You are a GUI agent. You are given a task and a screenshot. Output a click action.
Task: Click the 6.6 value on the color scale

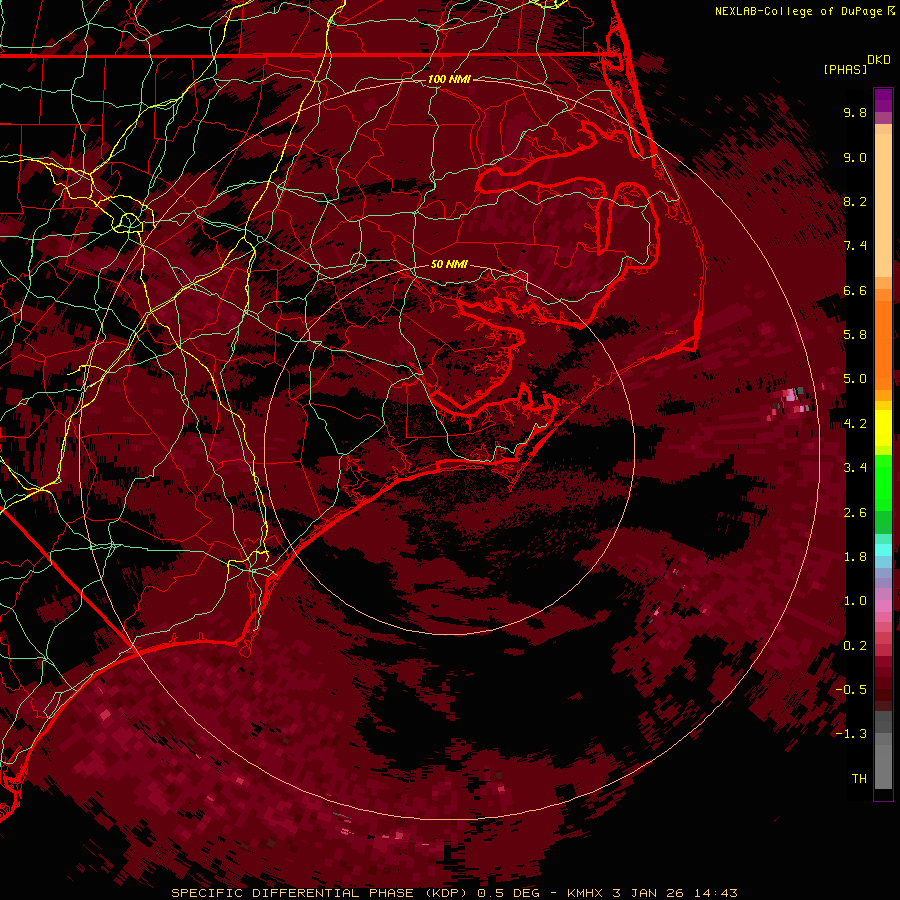click(x=855, y=291)
